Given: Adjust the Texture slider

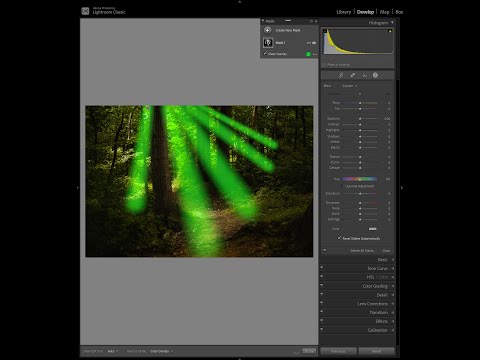Looking at the screenshot, I should click(x=360, y=157).
